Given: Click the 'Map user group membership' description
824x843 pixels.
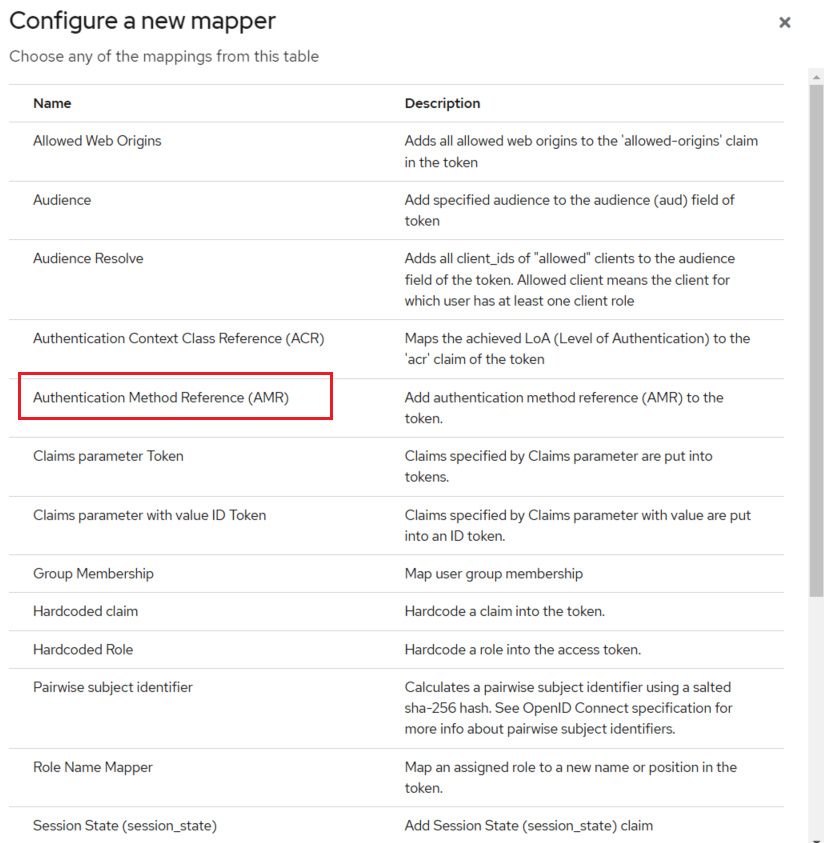Looking at the screenshot, I should click(493, 574).
